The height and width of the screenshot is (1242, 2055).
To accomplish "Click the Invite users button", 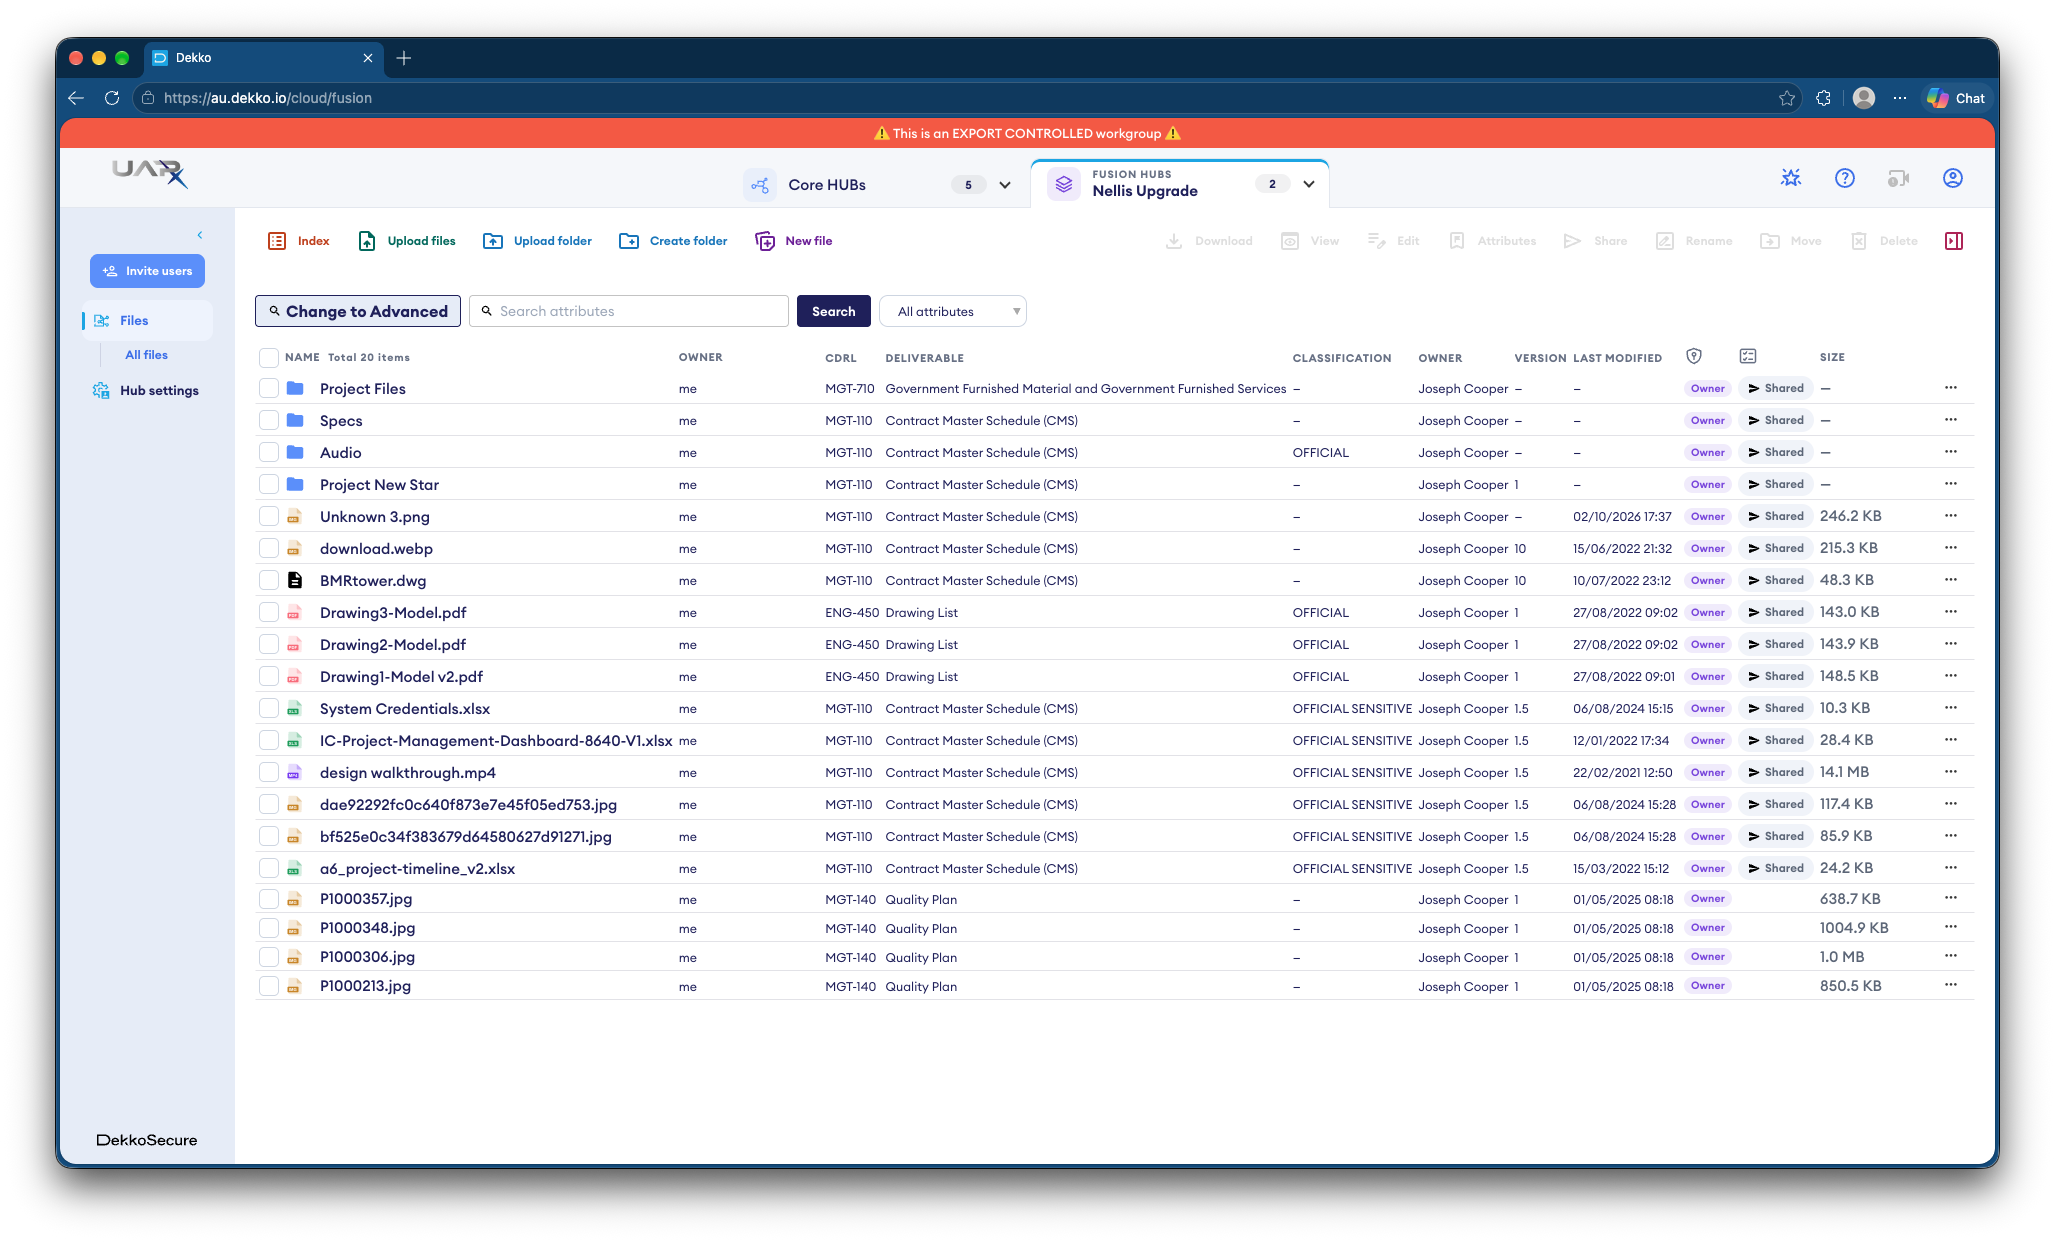I will point(148,271).
